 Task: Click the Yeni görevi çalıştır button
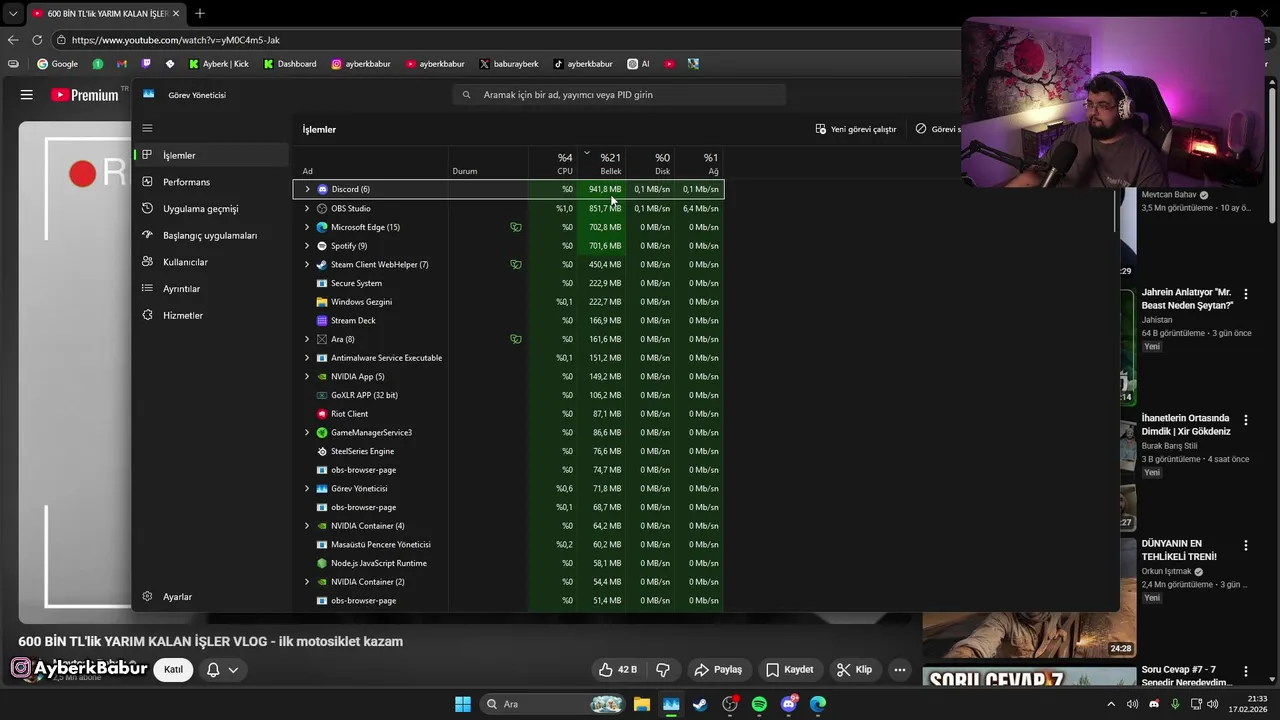point(856,129)
